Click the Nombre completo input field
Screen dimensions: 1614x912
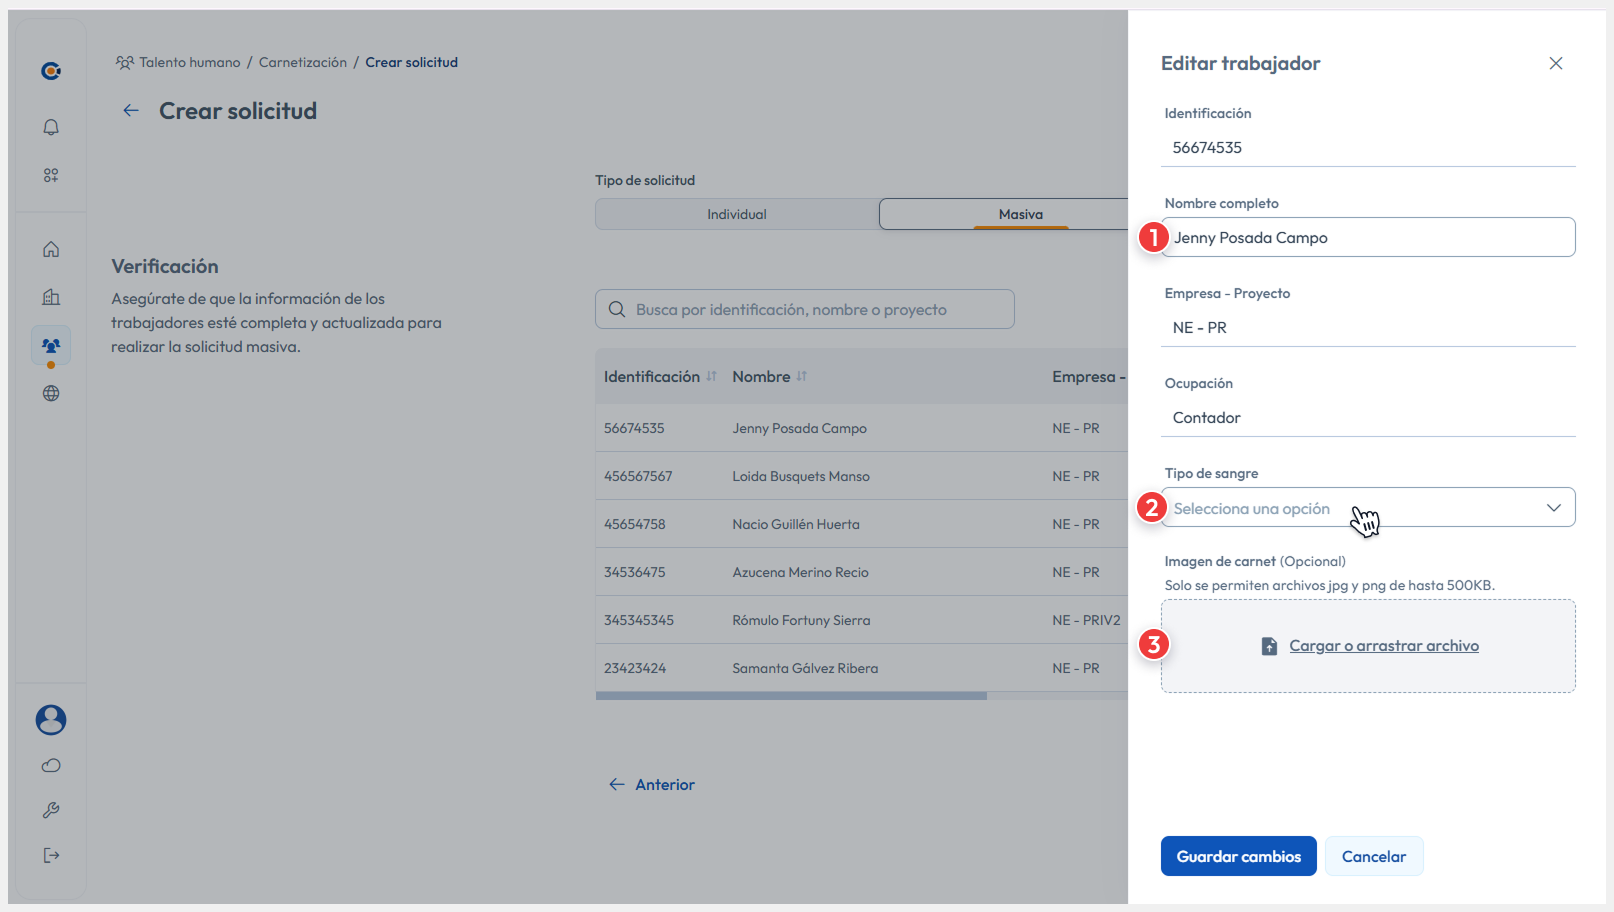point(1367,238)
